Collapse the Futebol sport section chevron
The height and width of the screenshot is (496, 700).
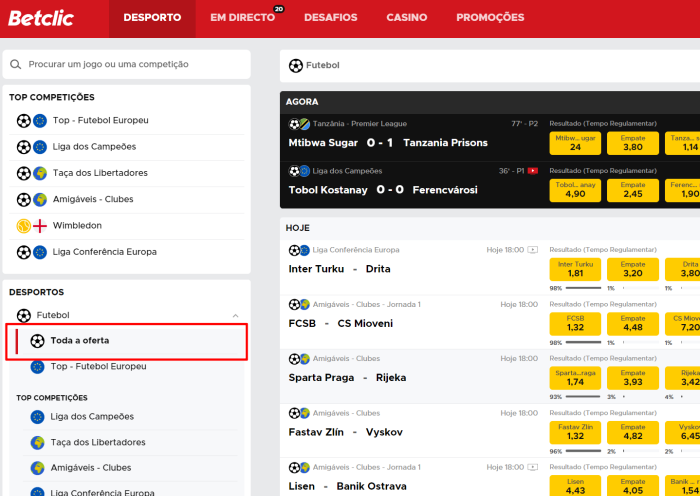pos(235,316)
